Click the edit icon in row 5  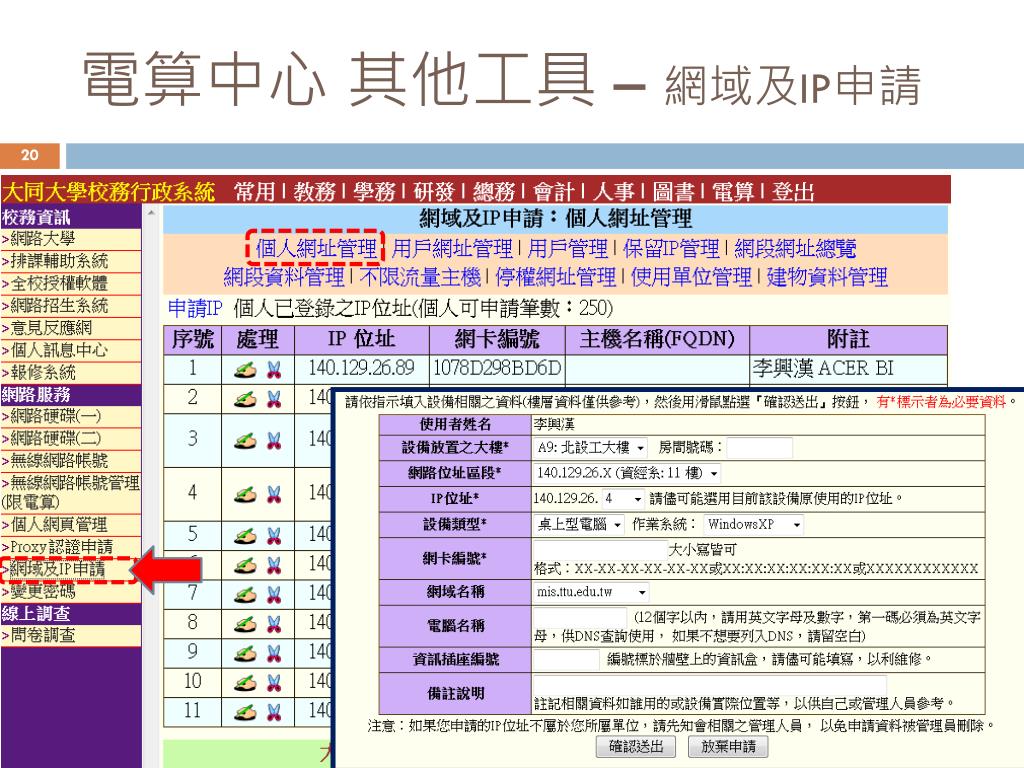point(246,536)
